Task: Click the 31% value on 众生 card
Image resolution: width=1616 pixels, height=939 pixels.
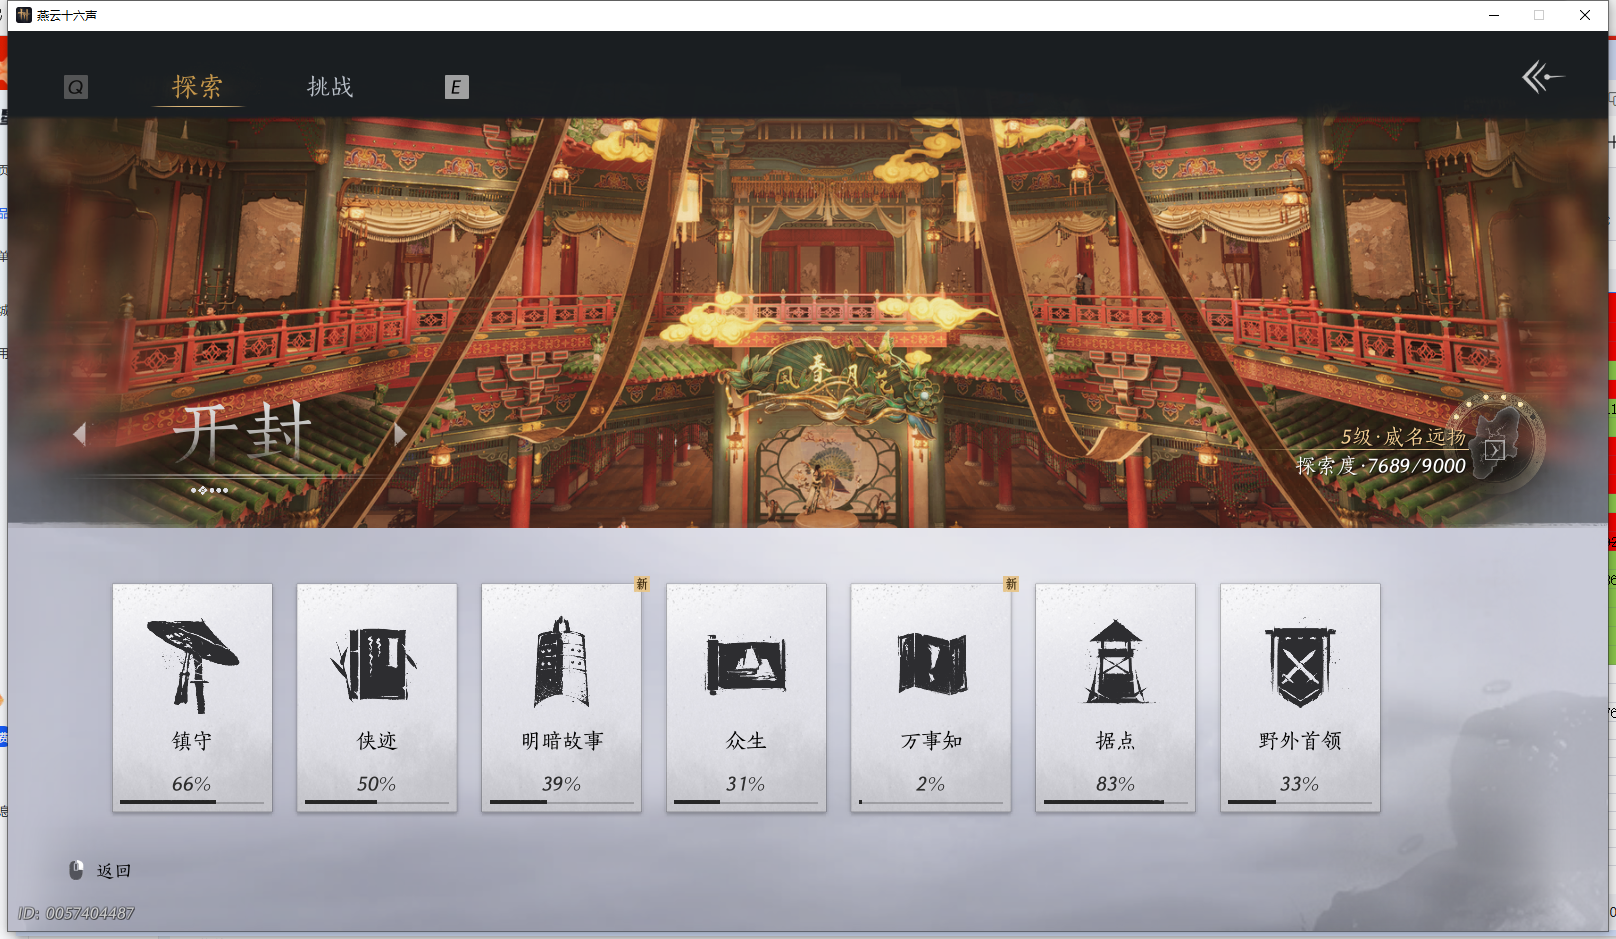Action: tap(746, 784)
